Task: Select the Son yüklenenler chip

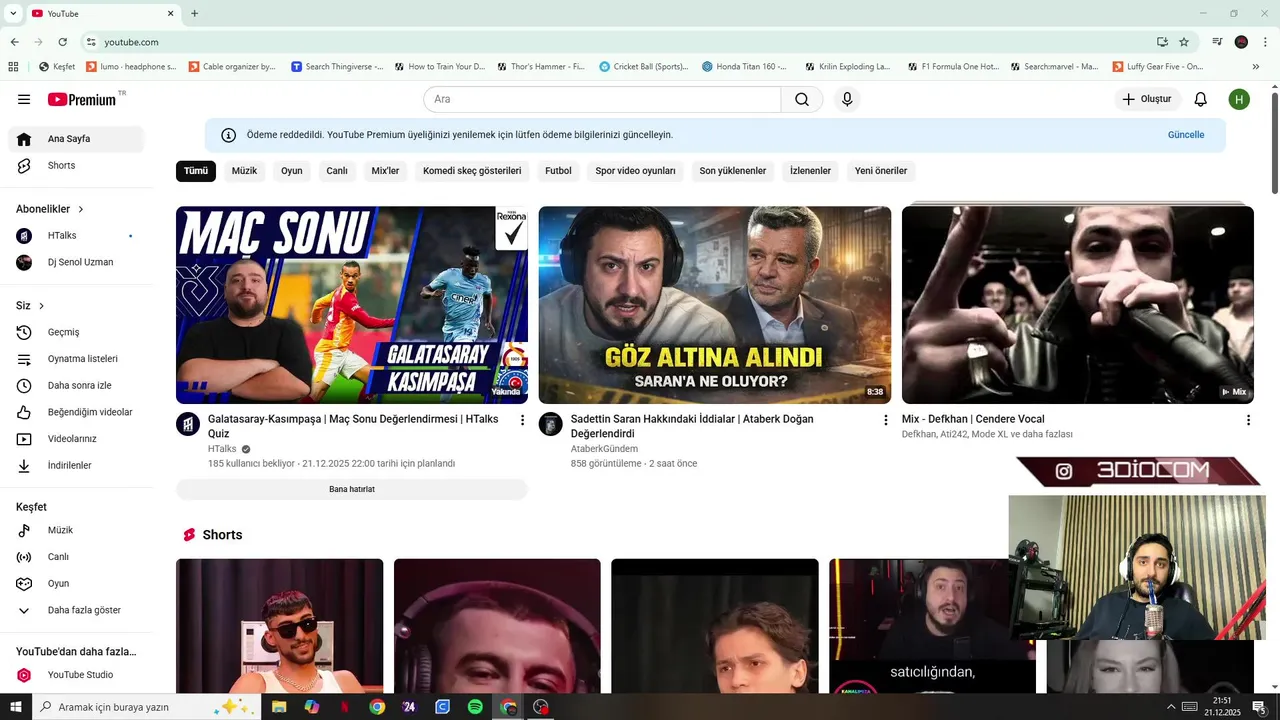Action: tap(733, 171)
